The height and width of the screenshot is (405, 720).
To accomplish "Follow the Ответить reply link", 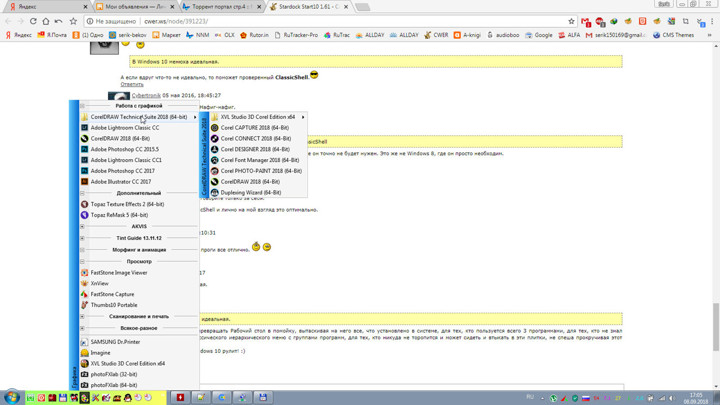I will tap(132, 84).
